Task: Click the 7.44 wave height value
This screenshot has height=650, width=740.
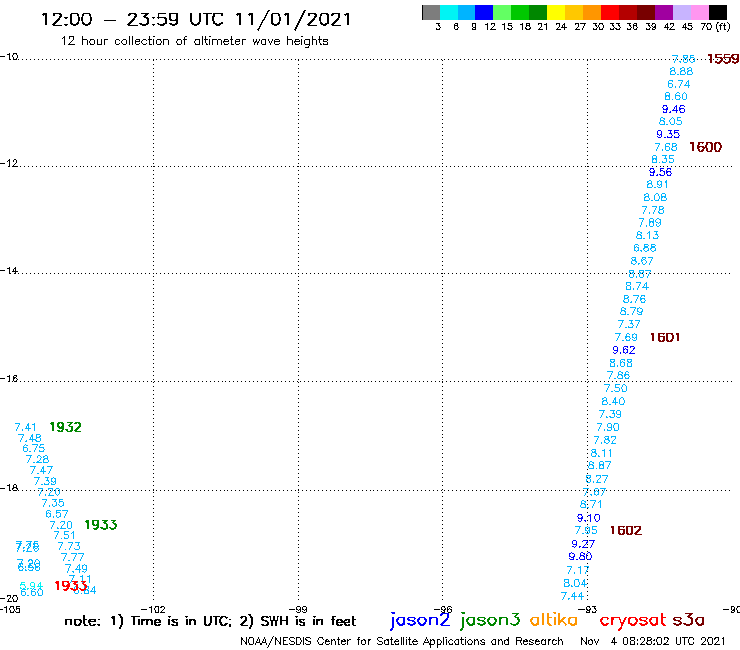Action: pos(572,596)
